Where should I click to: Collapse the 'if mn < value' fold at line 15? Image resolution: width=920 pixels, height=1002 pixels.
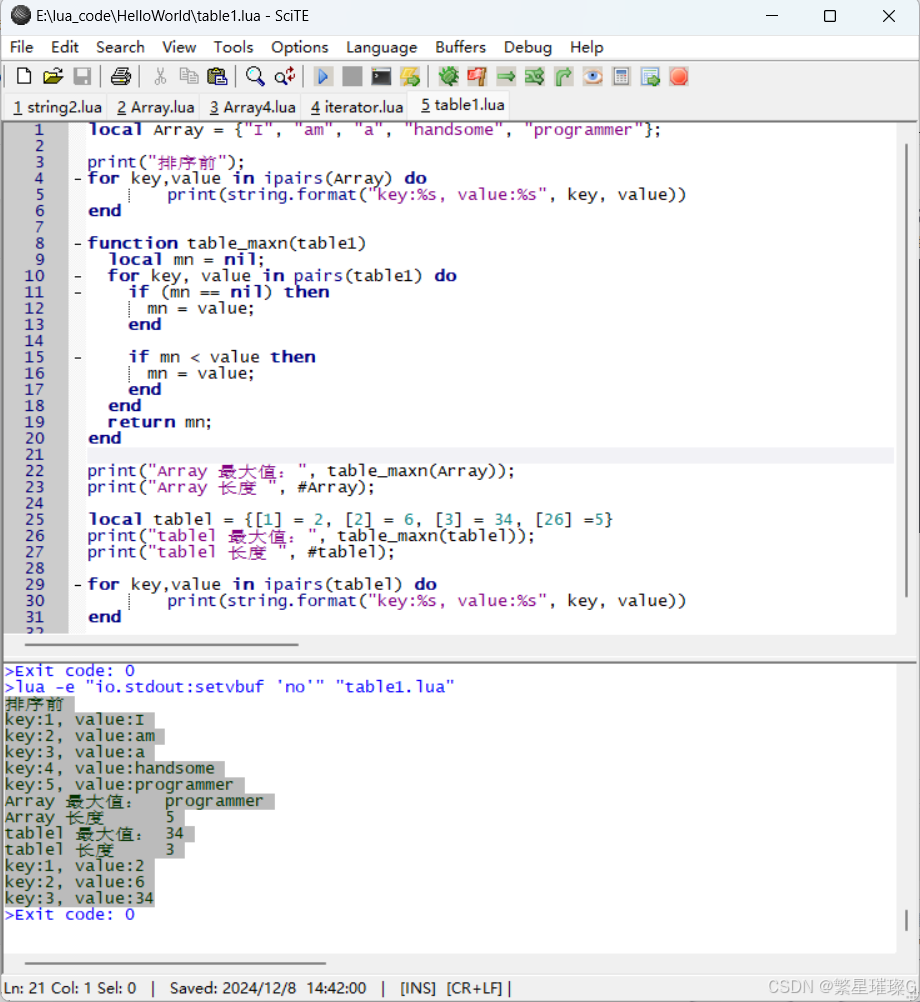[77, 357]
